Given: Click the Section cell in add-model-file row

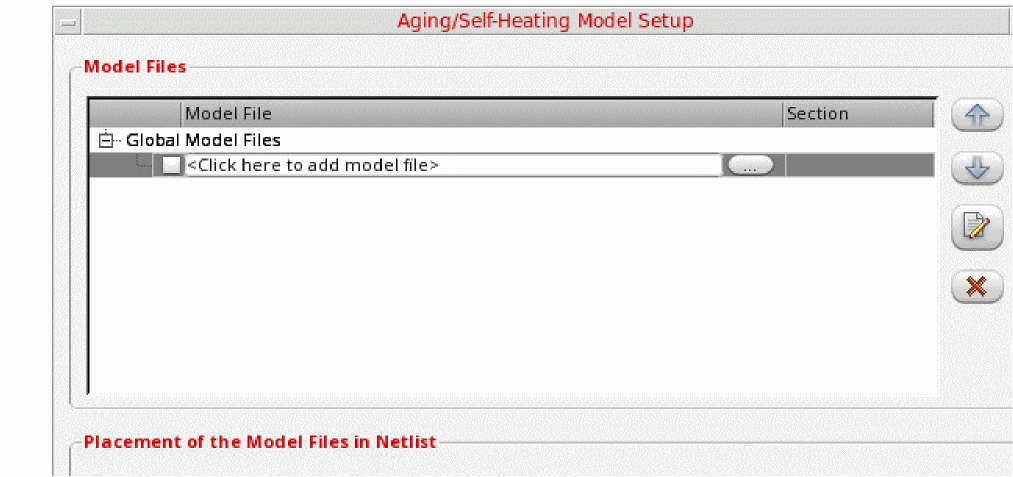Looking at the screenshot, I should click(859, 166).
